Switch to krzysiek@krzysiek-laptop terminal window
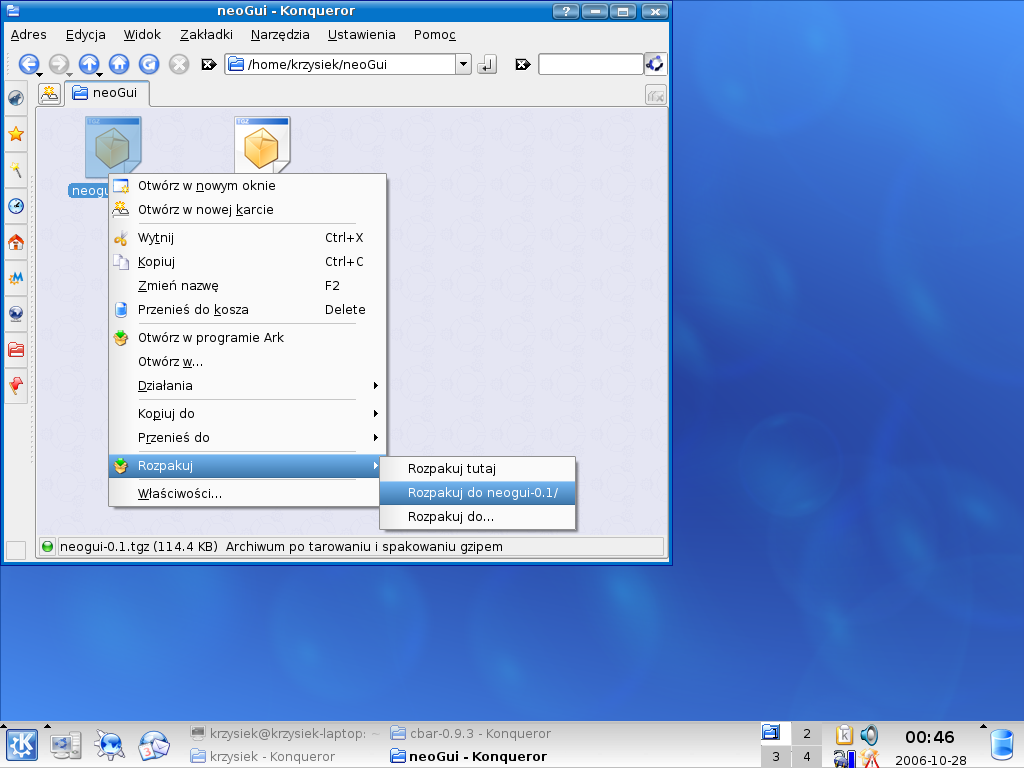1024x768 pixels. click(x=285, y=733)
